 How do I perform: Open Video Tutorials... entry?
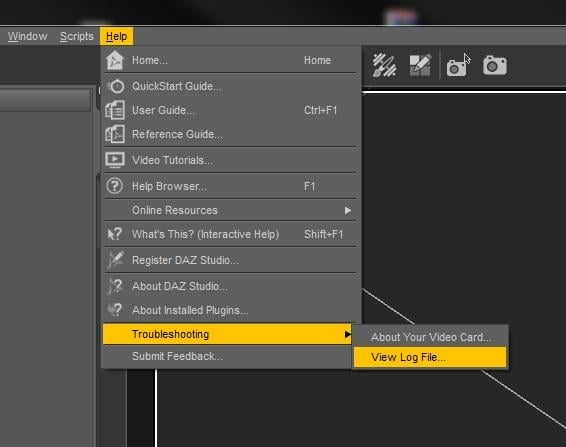[230, 160]
